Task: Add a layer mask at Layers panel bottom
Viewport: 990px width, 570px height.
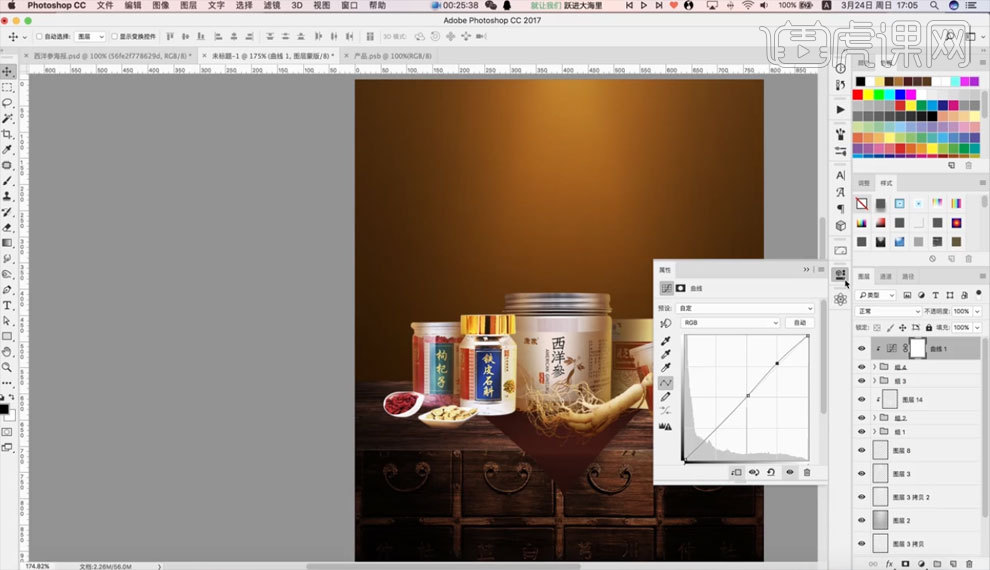Action: [905, 564]
